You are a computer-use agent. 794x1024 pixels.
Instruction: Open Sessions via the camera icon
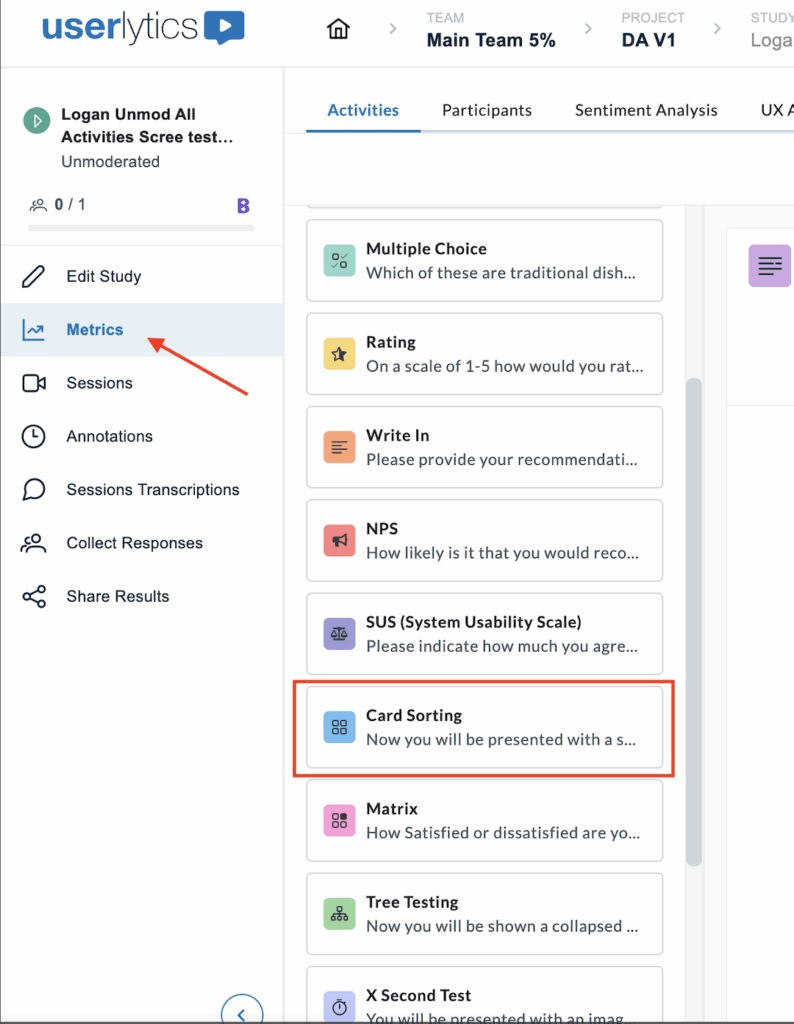pos(33,383)
